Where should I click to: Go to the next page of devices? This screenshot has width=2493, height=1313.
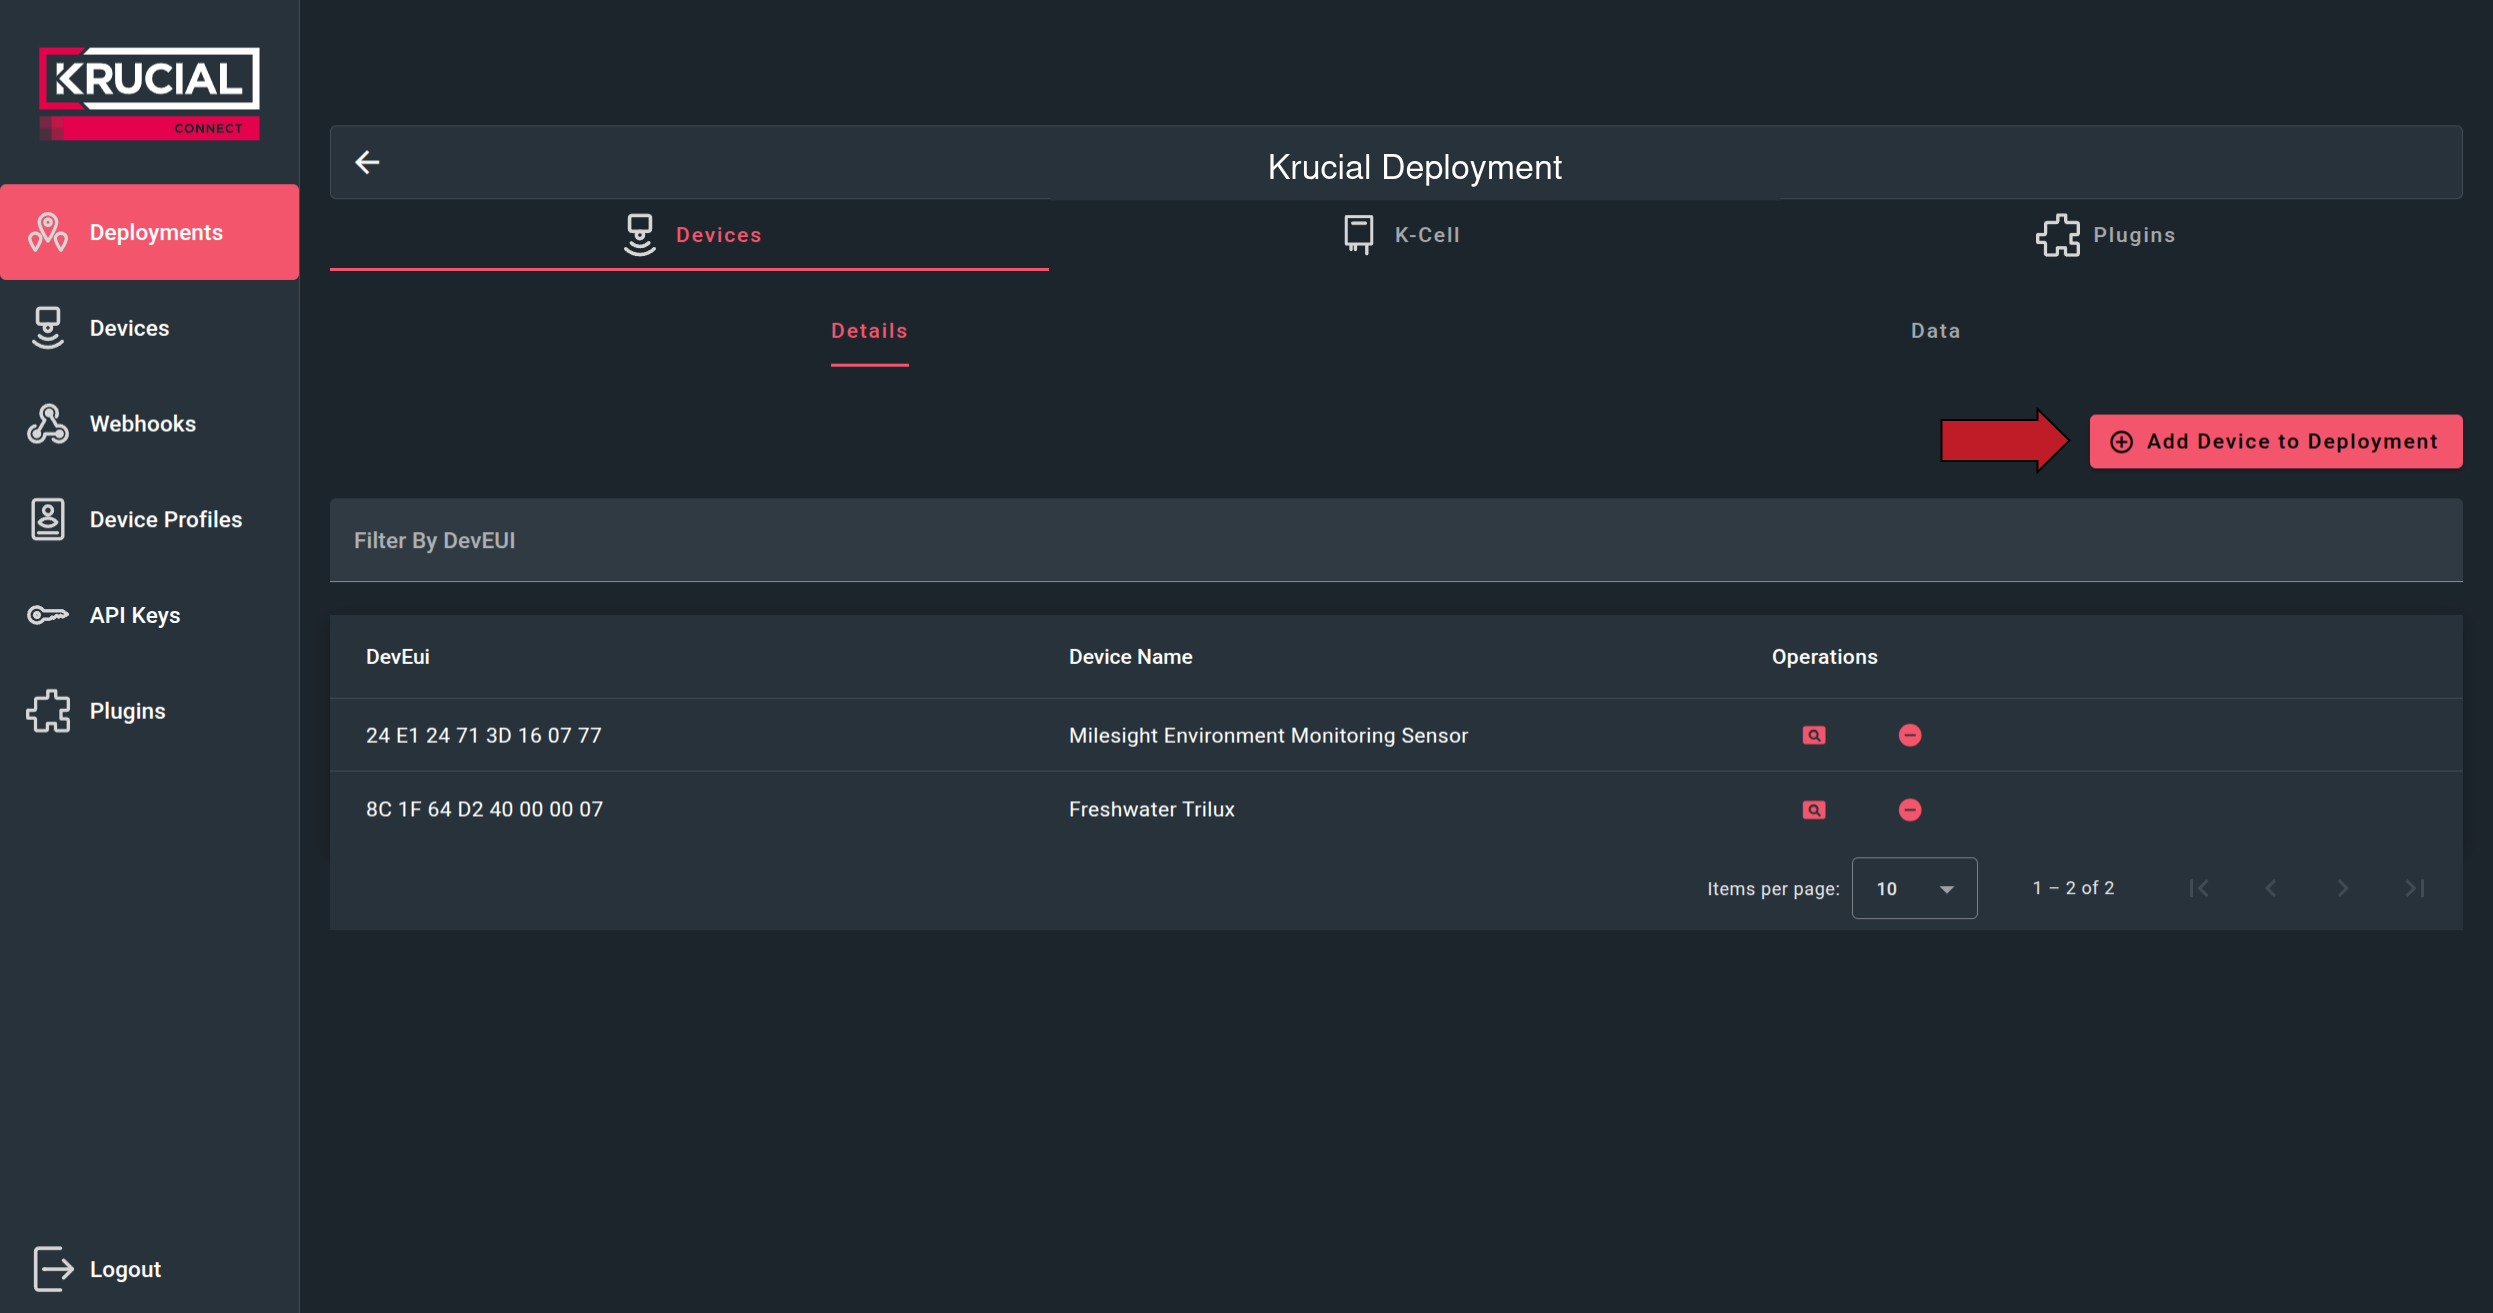pyautogui.click(x=2342, y=888)
